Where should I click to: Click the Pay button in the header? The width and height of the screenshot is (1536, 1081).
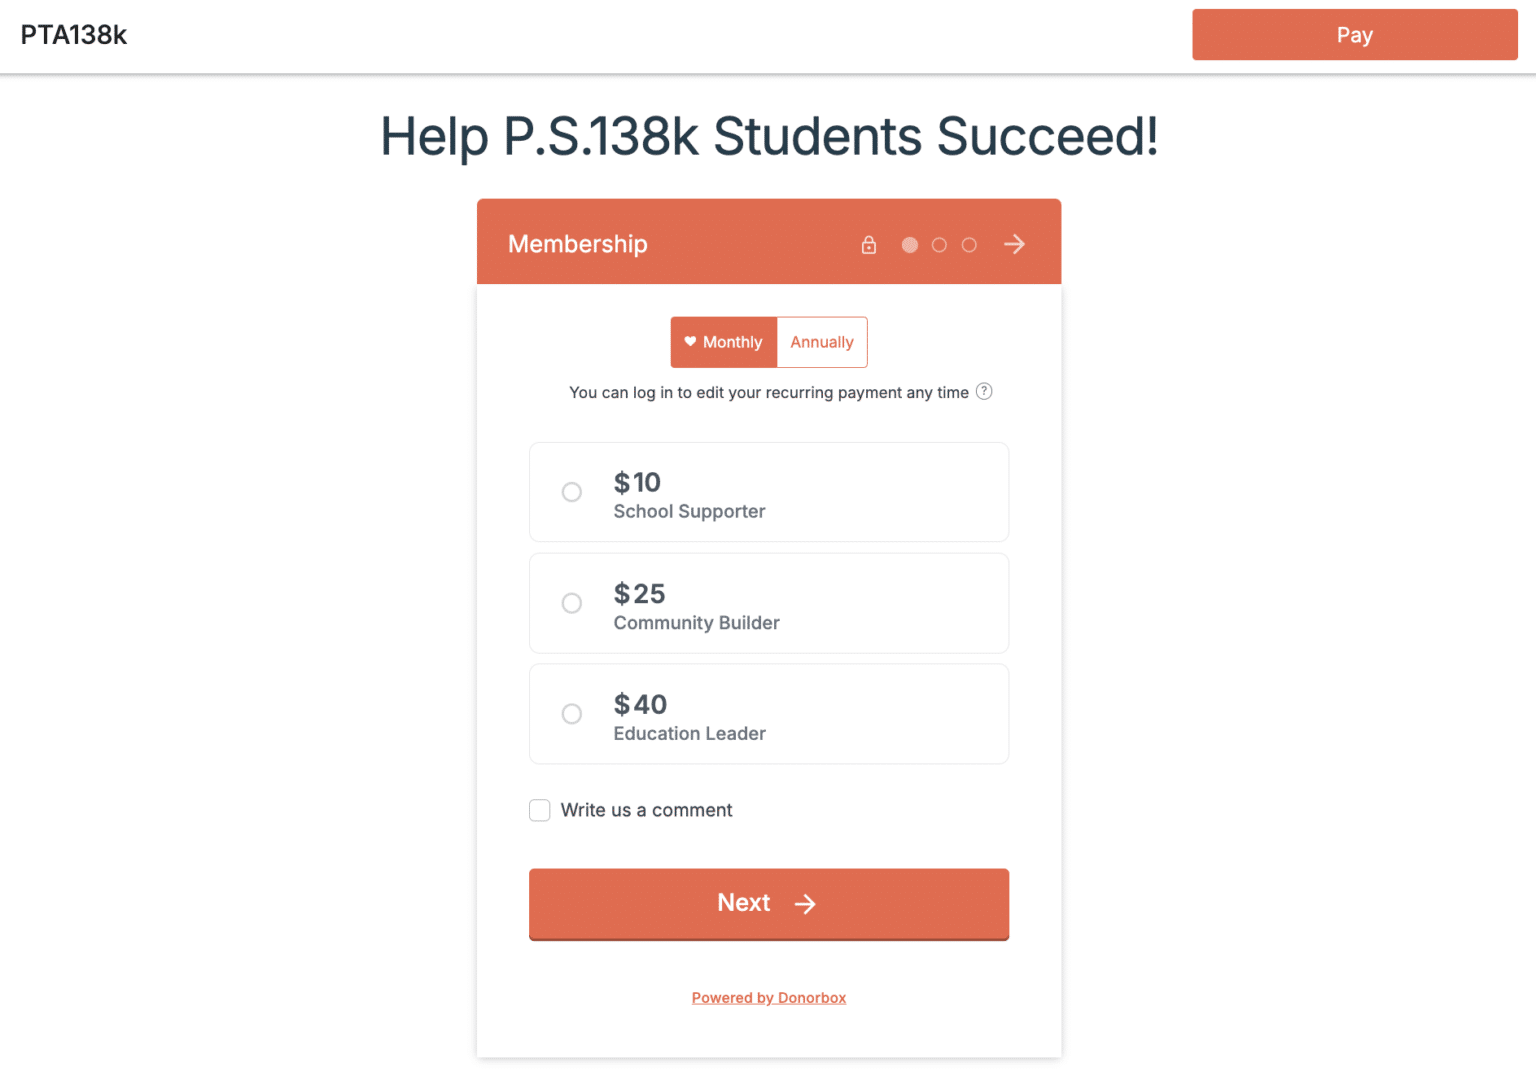click(1354, 34)
